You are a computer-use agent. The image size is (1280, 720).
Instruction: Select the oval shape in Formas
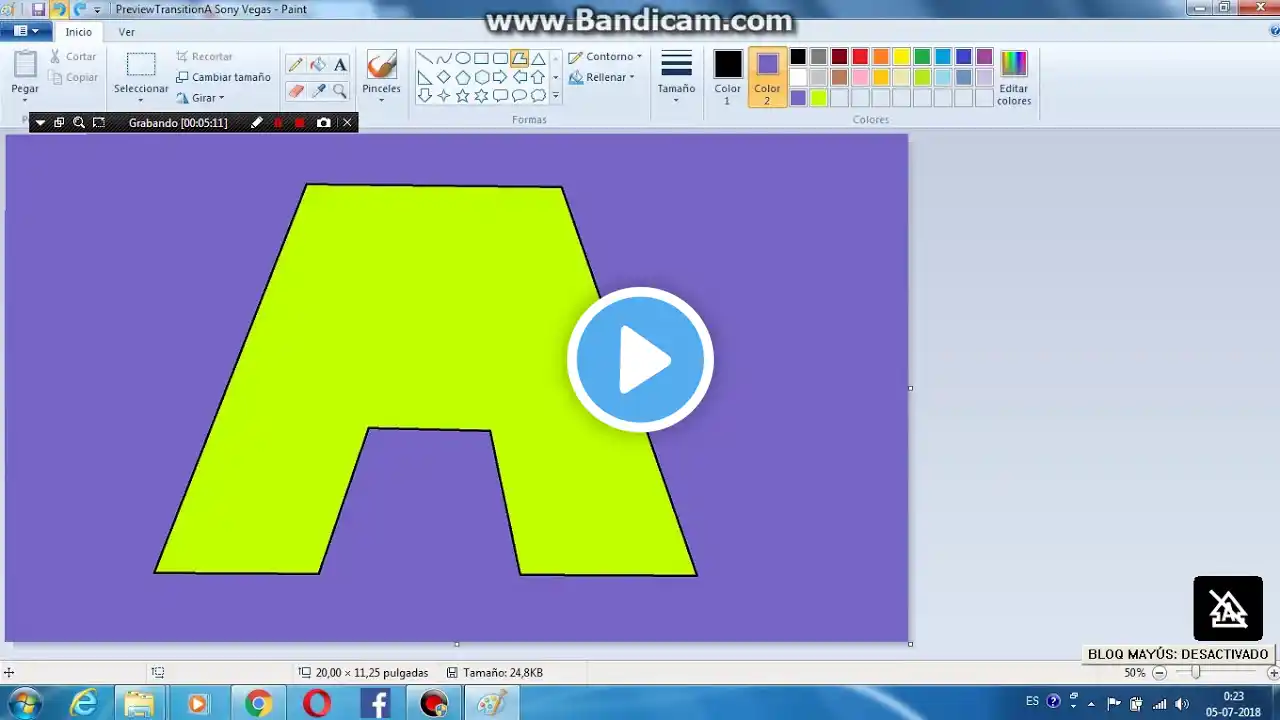[462, 59]
